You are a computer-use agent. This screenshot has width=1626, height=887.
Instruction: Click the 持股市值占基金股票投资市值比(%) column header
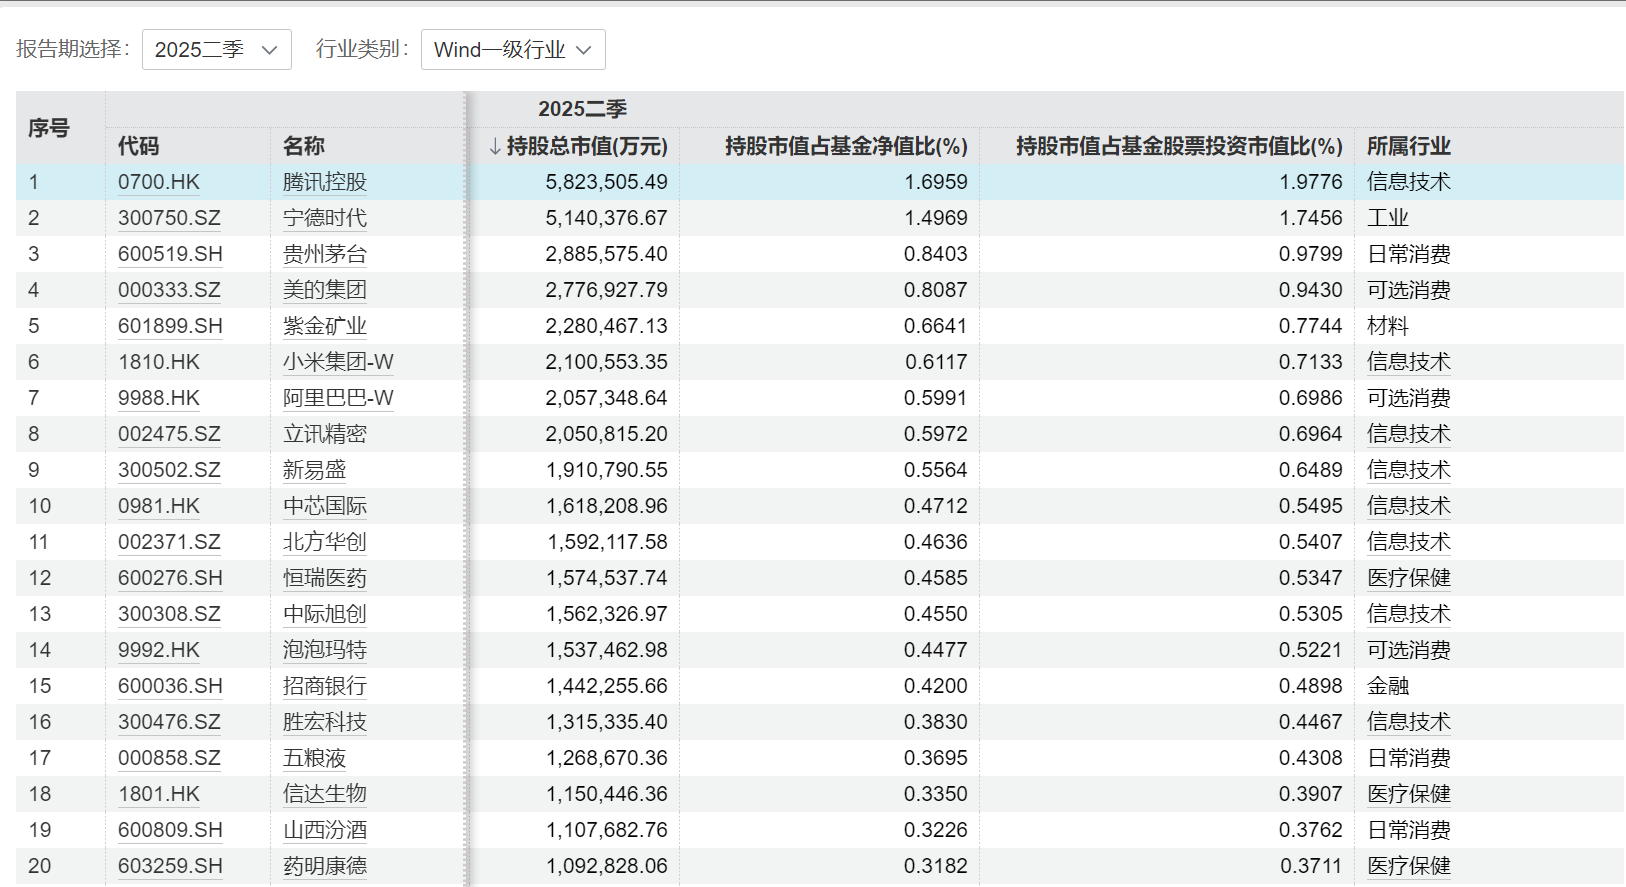pos(1178,147)
